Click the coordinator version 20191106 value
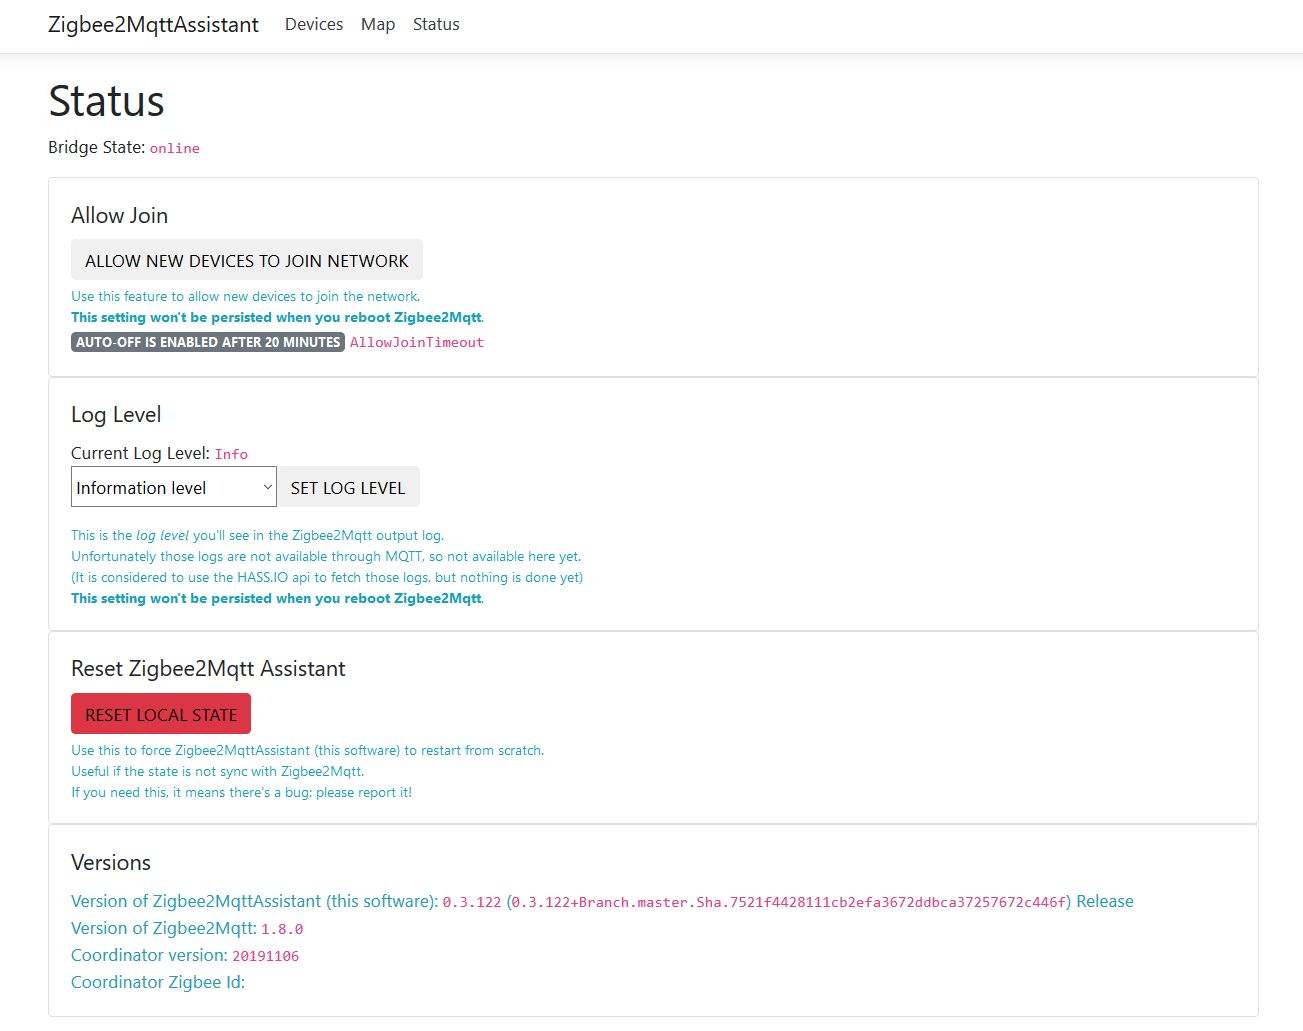The image size is (1303, 1031). 266,956
